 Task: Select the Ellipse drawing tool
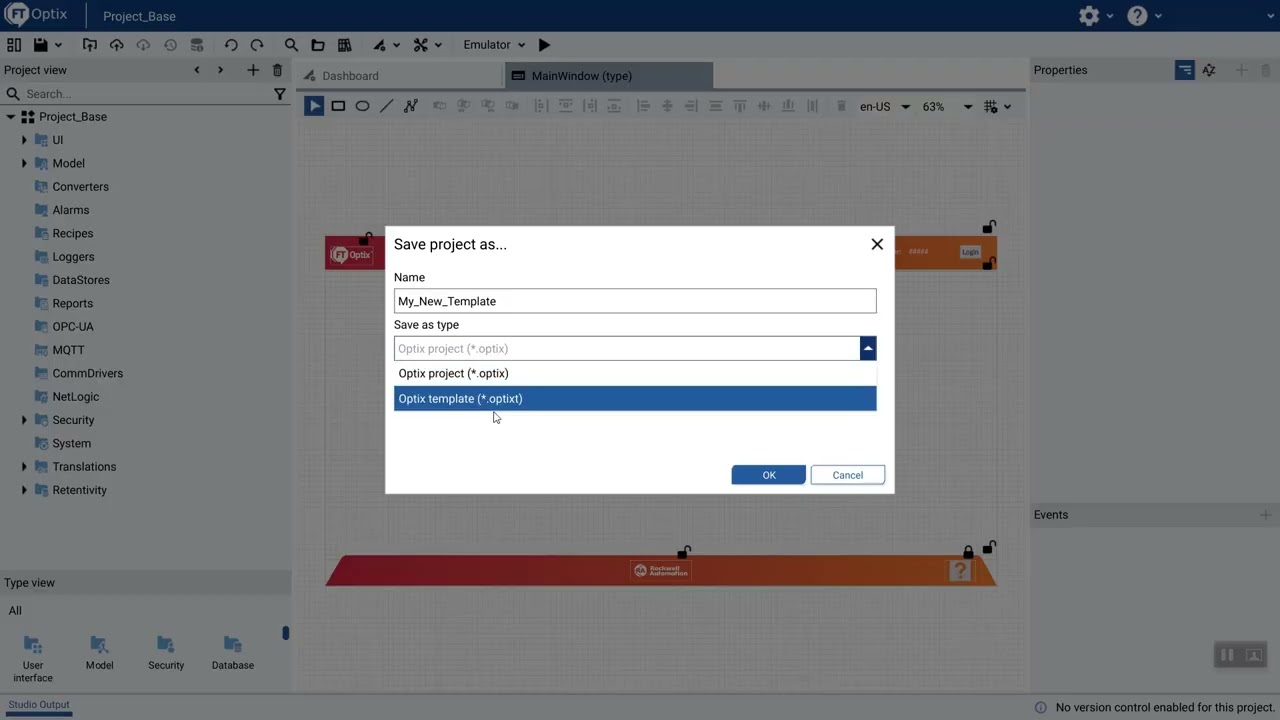(362, 106)
